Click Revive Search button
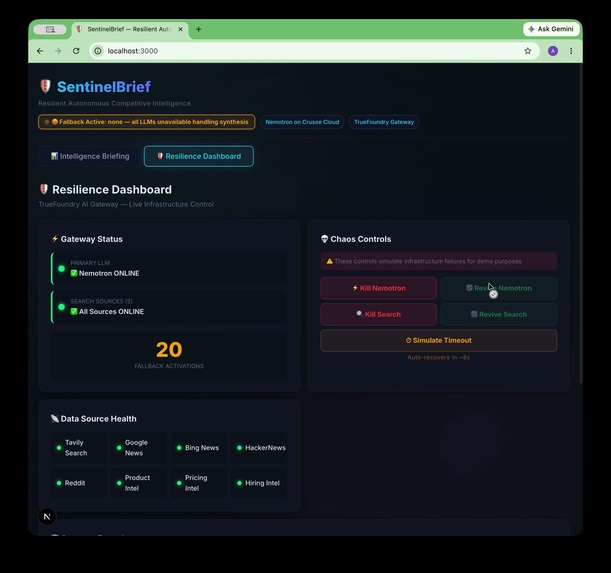This screenshot has width=611, height=573. point(498,314)
